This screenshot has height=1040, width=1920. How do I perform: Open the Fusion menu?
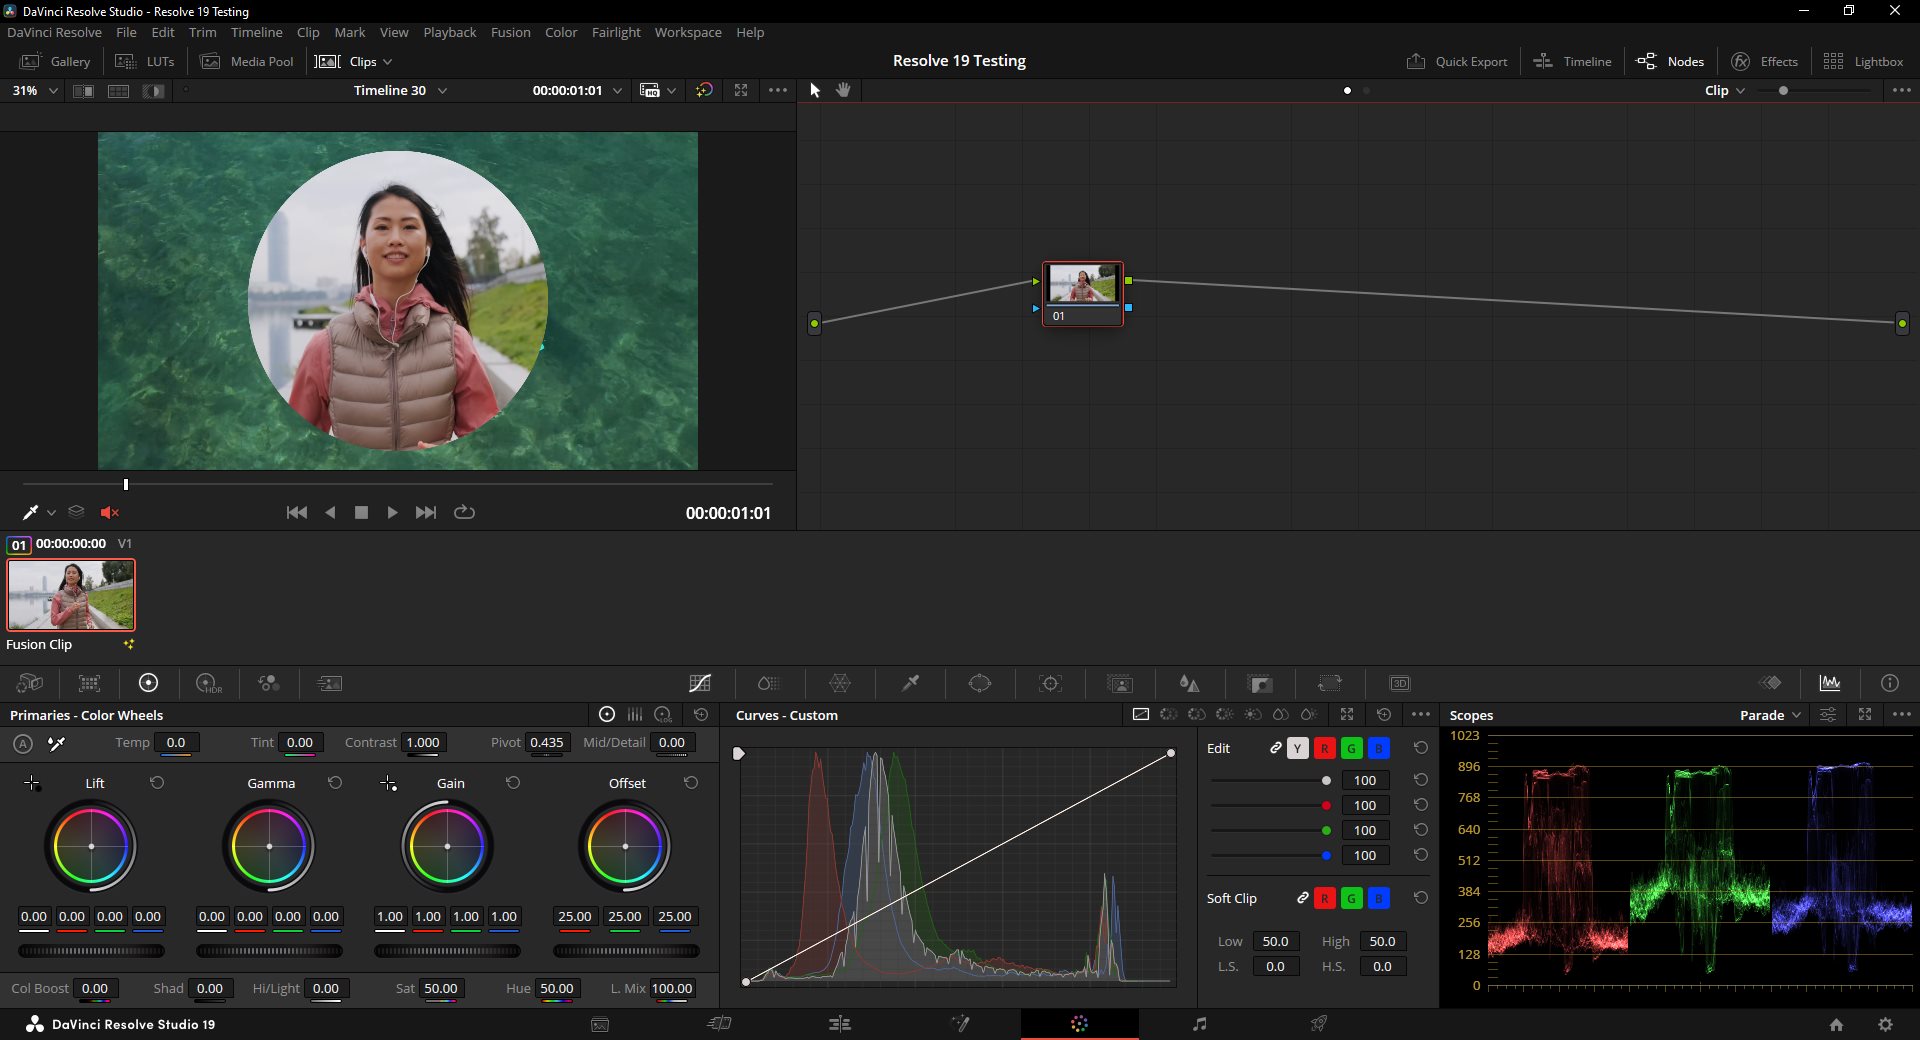[510, 32]
